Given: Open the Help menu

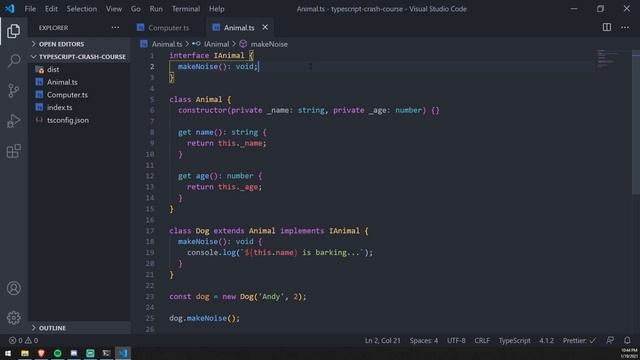Looking at the screenshot, I should coord(217,9).
